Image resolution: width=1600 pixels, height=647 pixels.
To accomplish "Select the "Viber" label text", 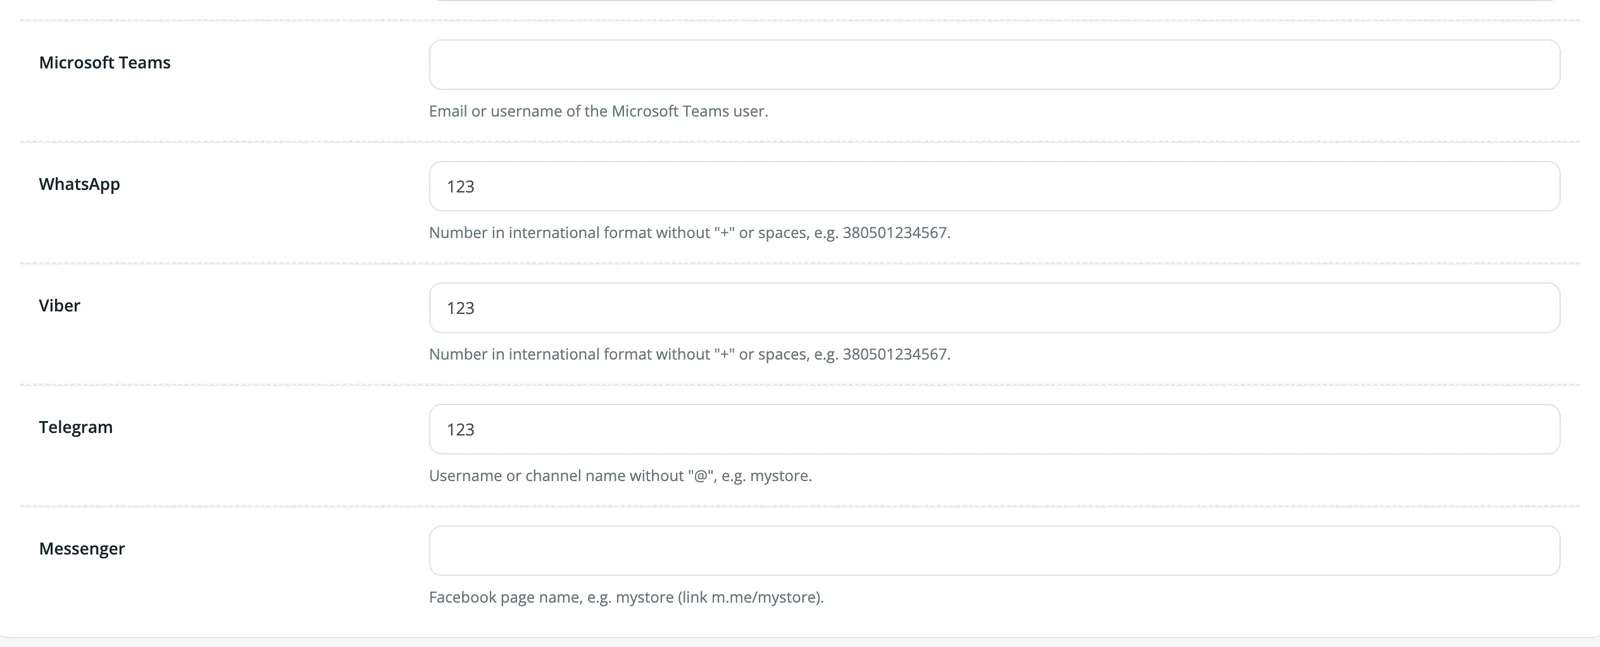I will (x=59, y=305).
